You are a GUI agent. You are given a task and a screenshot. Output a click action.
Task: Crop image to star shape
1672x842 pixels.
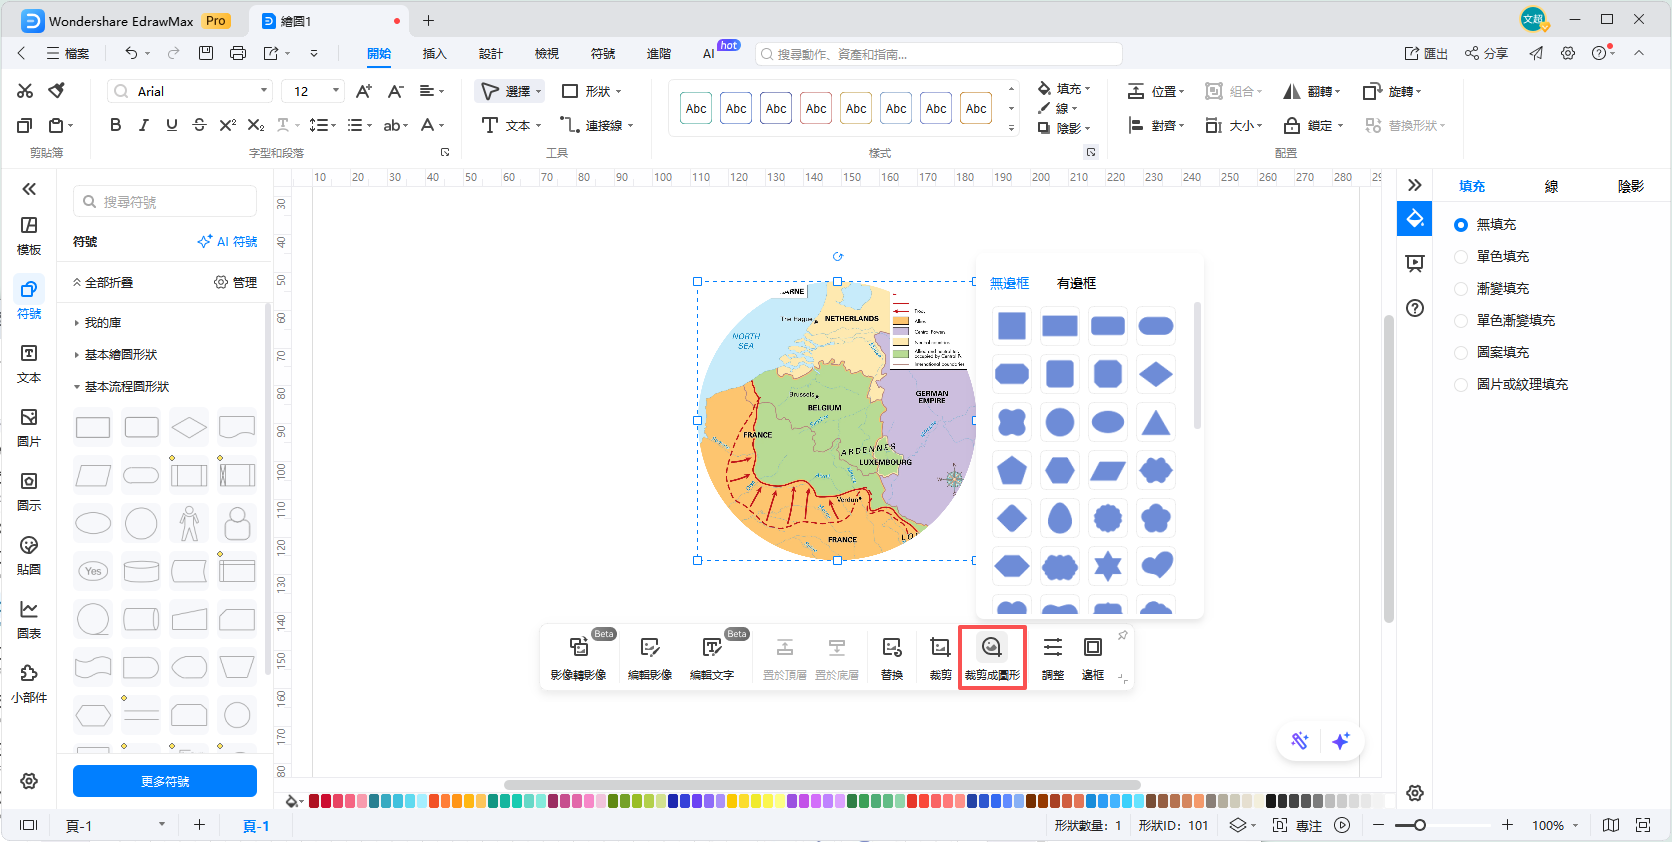[x=1107, y=566]
